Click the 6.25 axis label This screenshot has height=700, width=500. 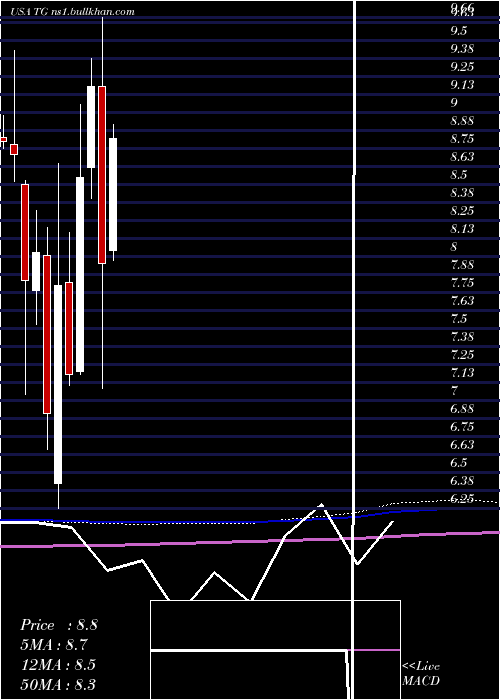click(462, 499)
